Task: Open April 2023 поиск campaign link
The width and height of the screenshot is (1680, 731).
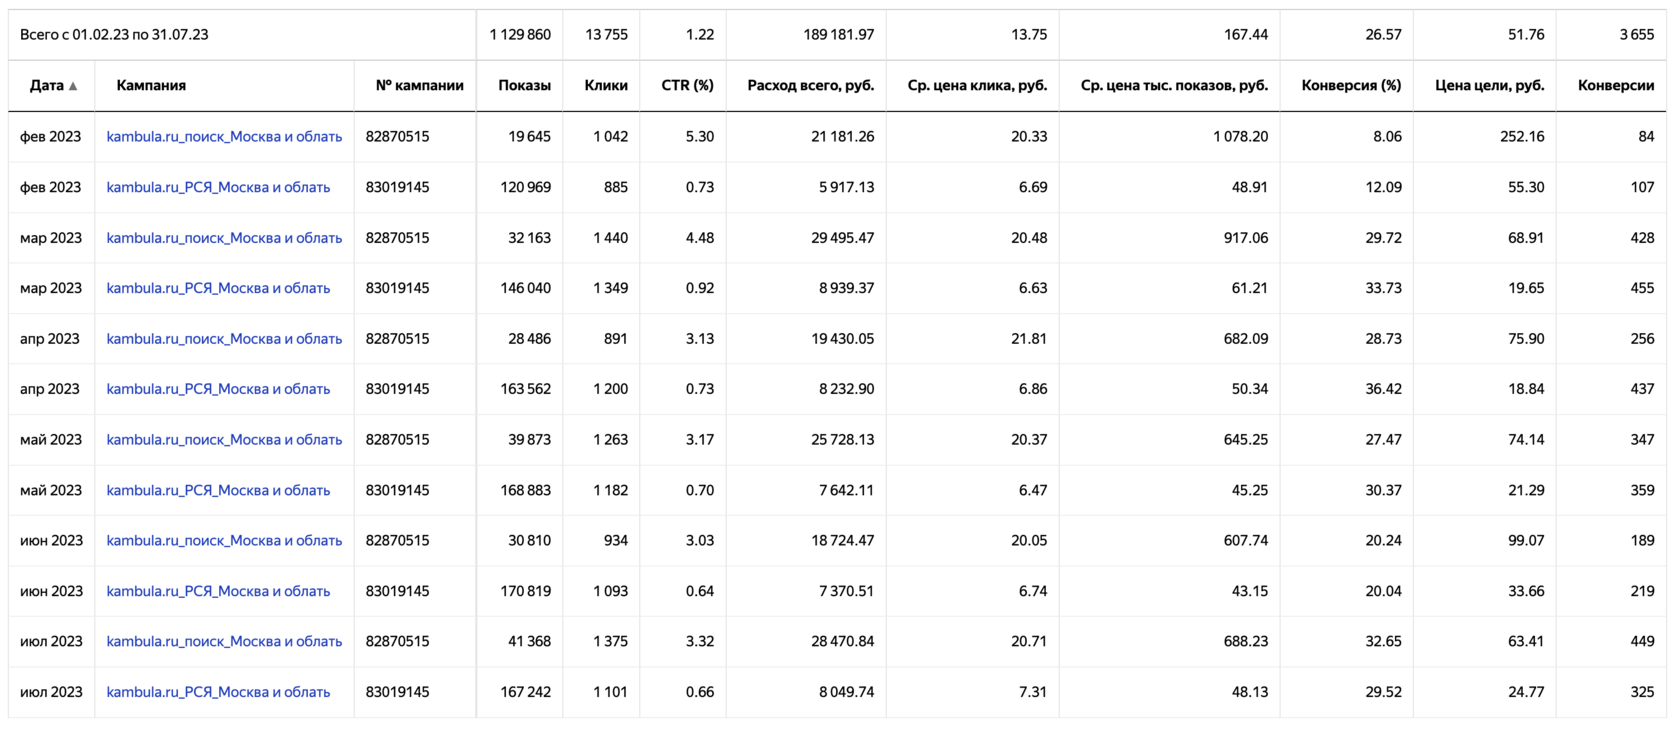Action: 224,339
